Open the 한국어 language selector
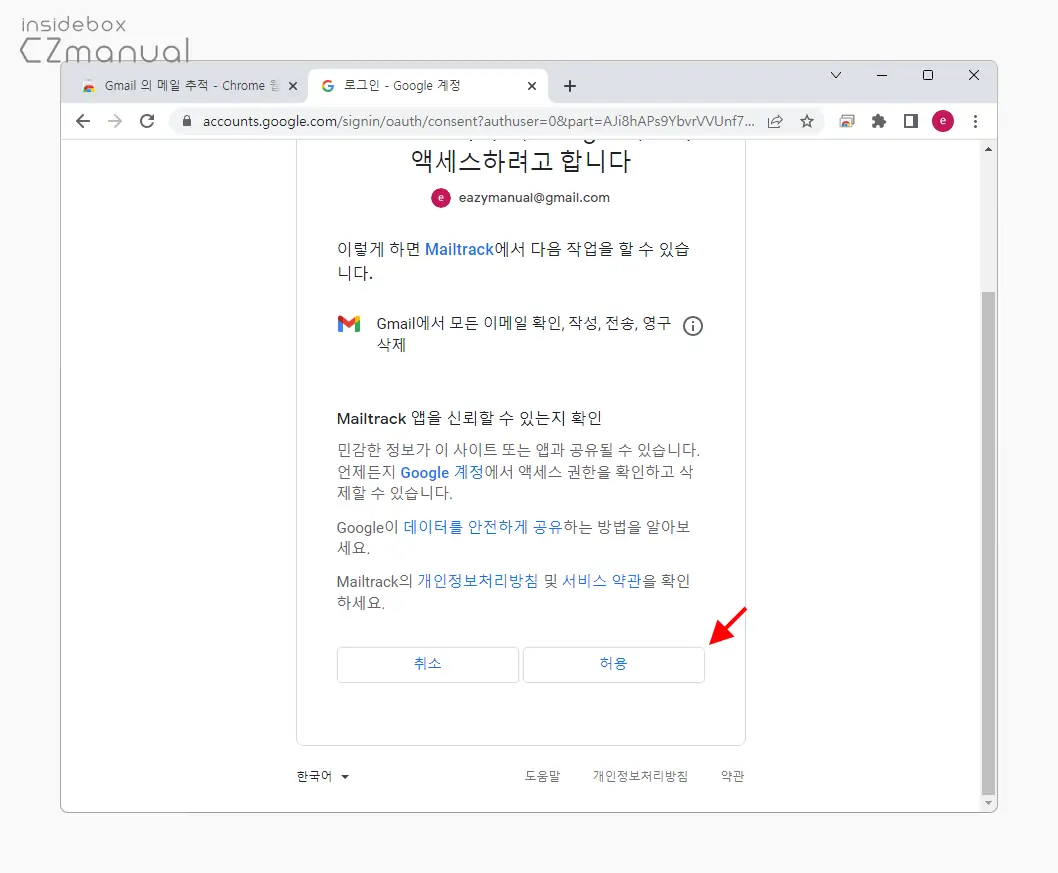This screenshot has height=873, width=1058. 323,777
